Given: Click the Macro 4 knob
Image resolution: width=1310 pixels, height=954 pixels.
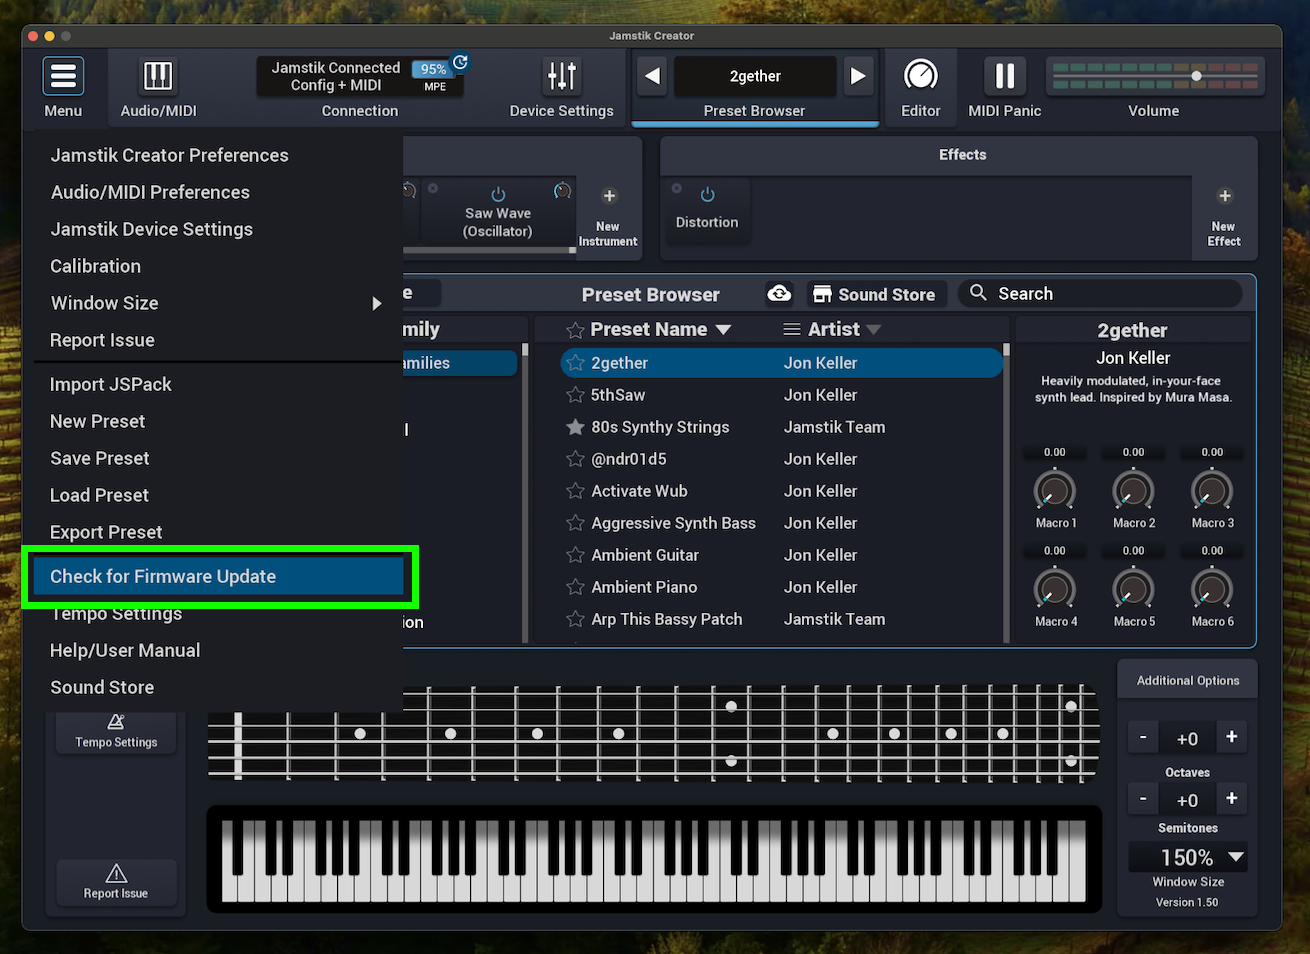Looking at the screenshot, I should (x=1055, y=588).
